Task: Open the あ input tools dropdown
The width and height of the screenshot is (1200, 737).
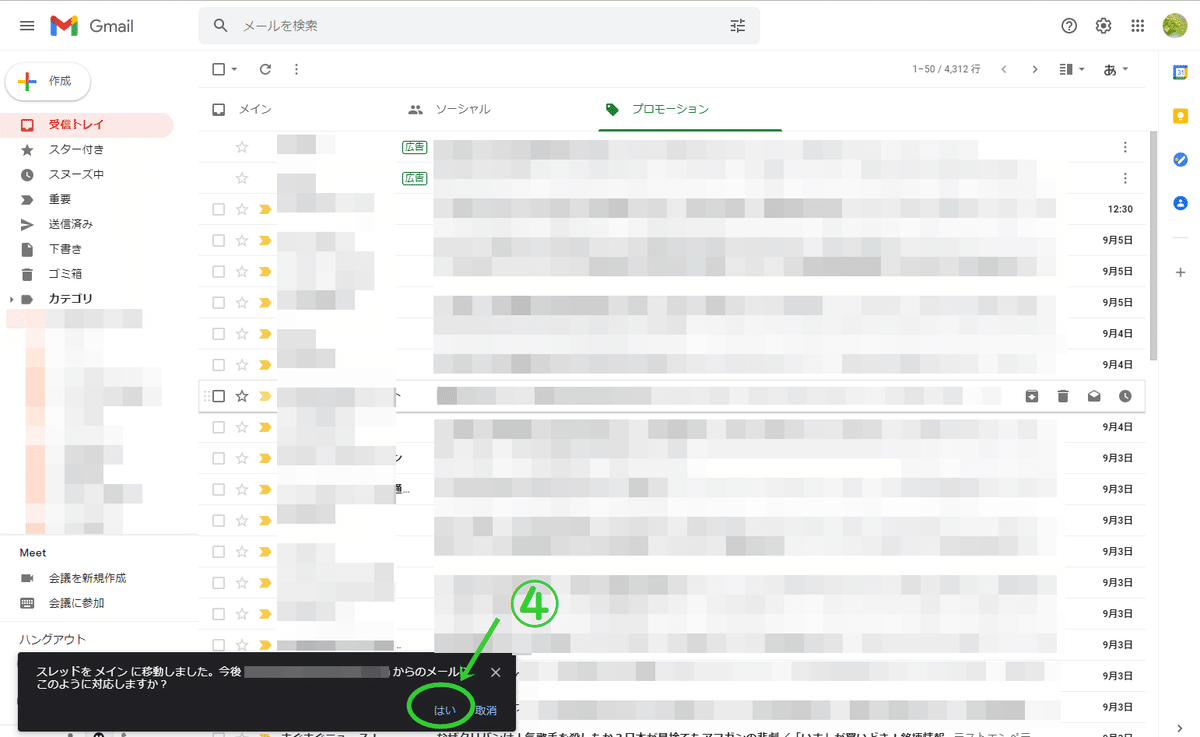Action: (1115, 69)
